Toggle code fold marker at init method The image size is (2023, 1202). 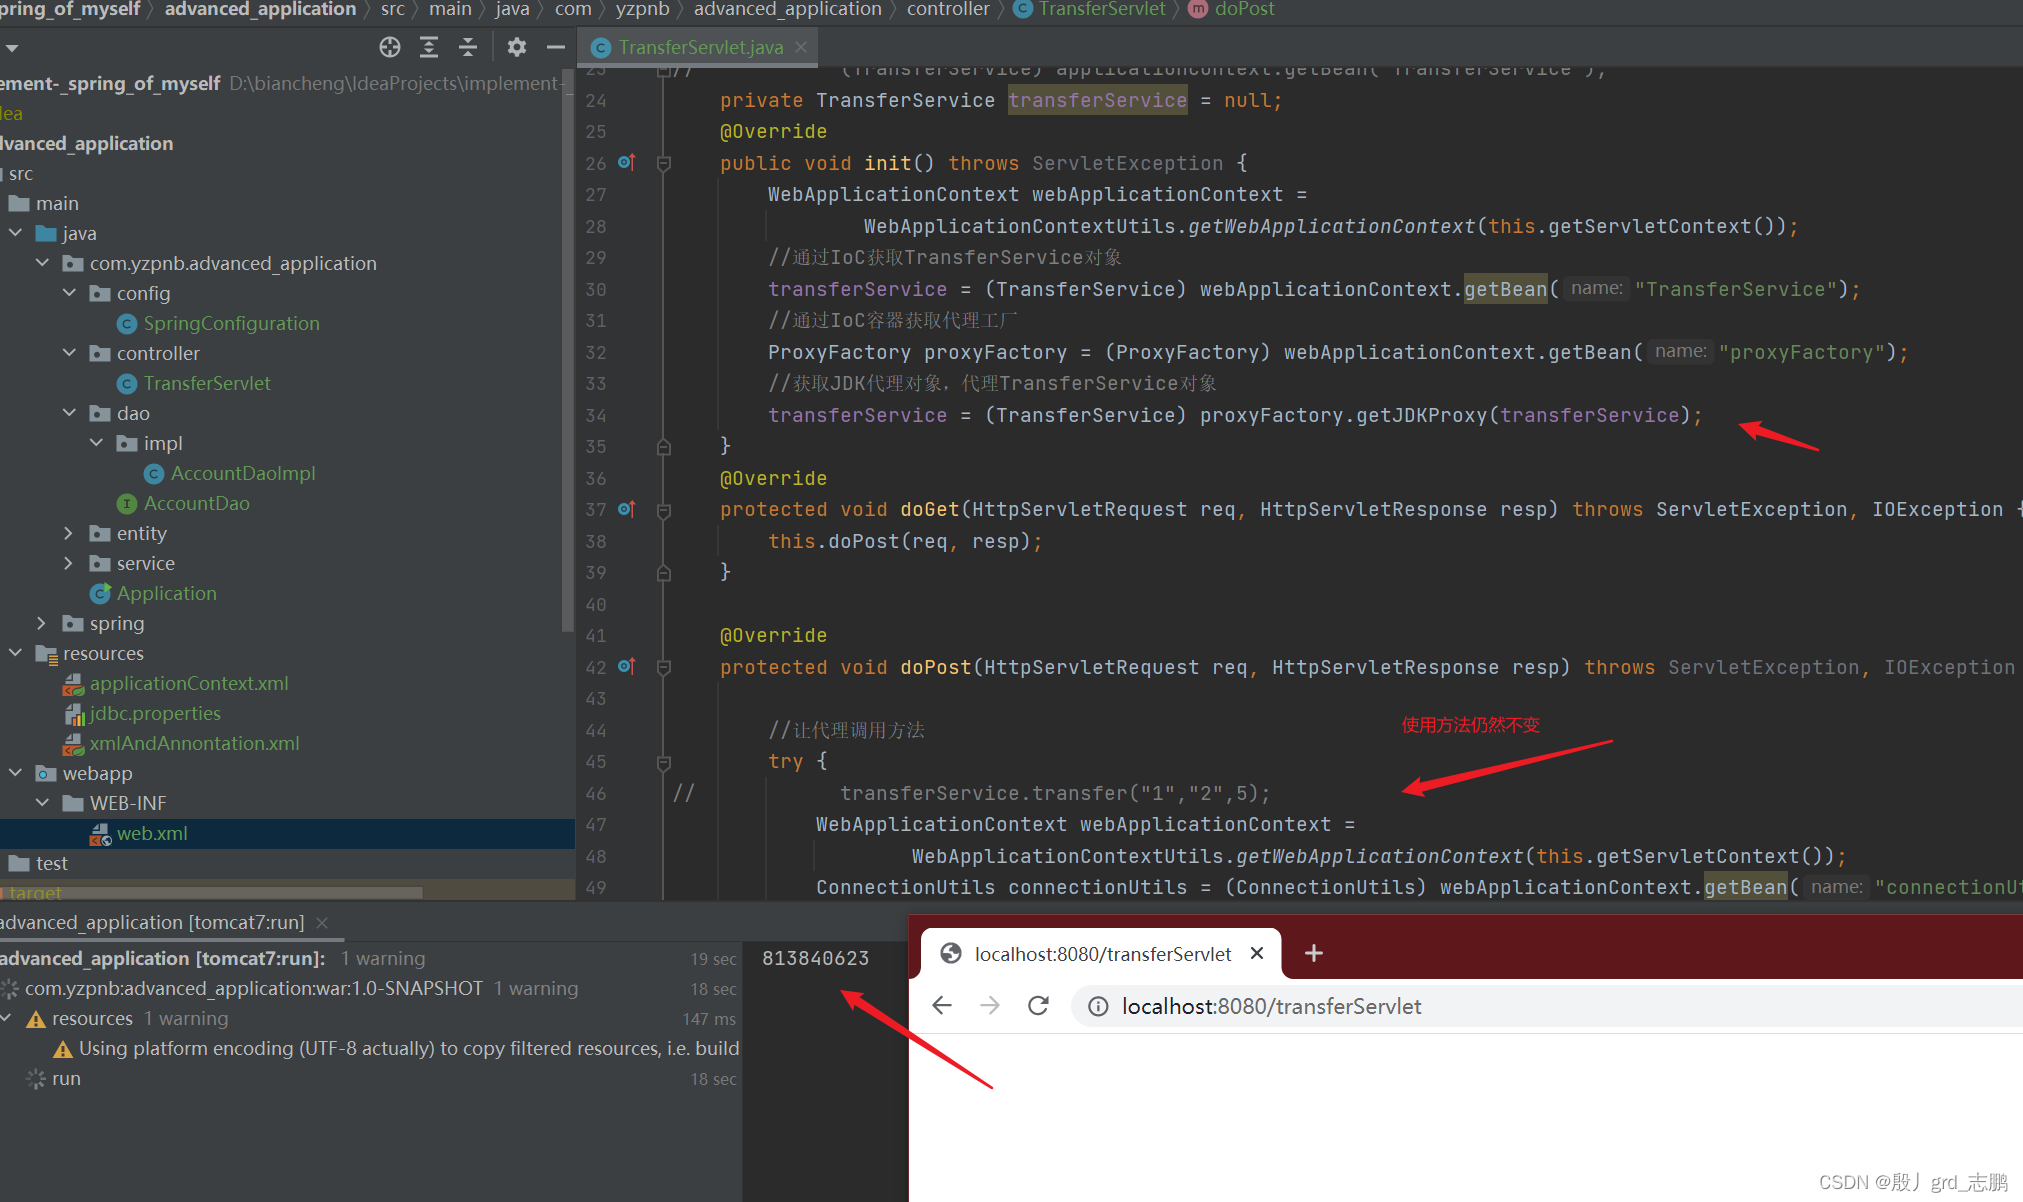tap(663, 163)
